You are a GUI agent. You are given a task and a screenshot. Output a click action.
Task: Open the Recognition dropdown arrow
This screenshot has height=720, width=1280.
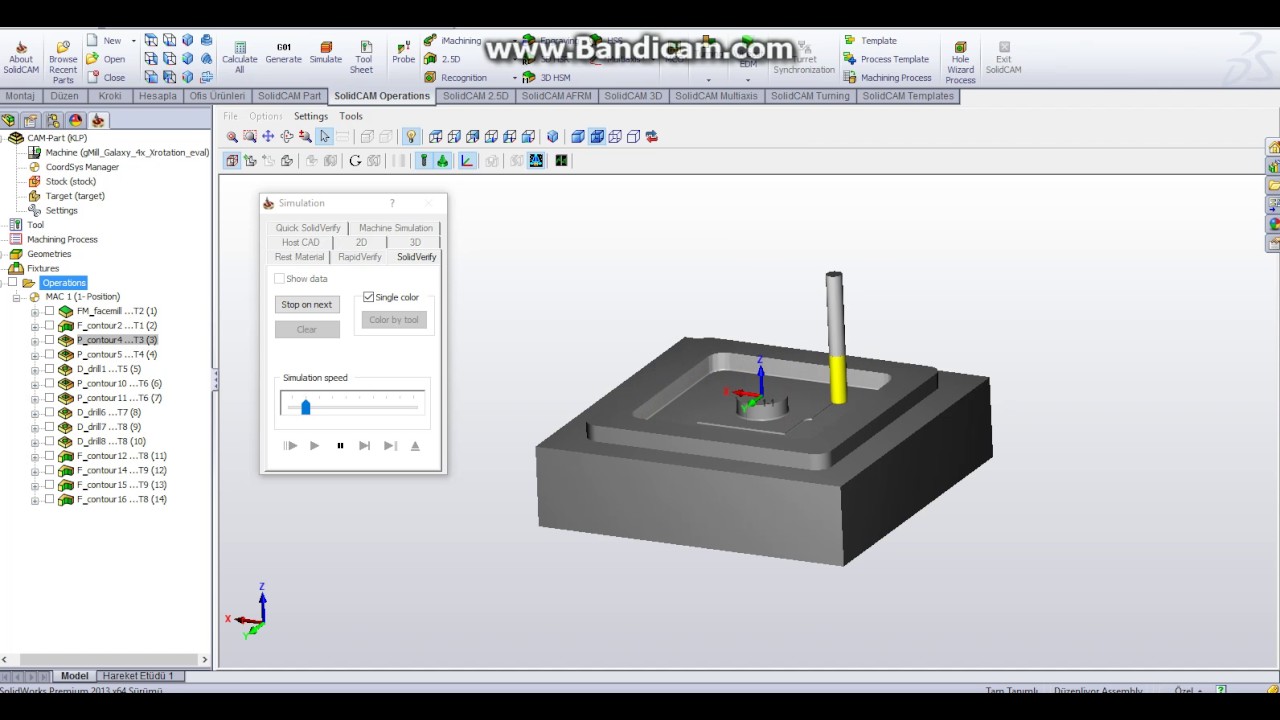515,78
